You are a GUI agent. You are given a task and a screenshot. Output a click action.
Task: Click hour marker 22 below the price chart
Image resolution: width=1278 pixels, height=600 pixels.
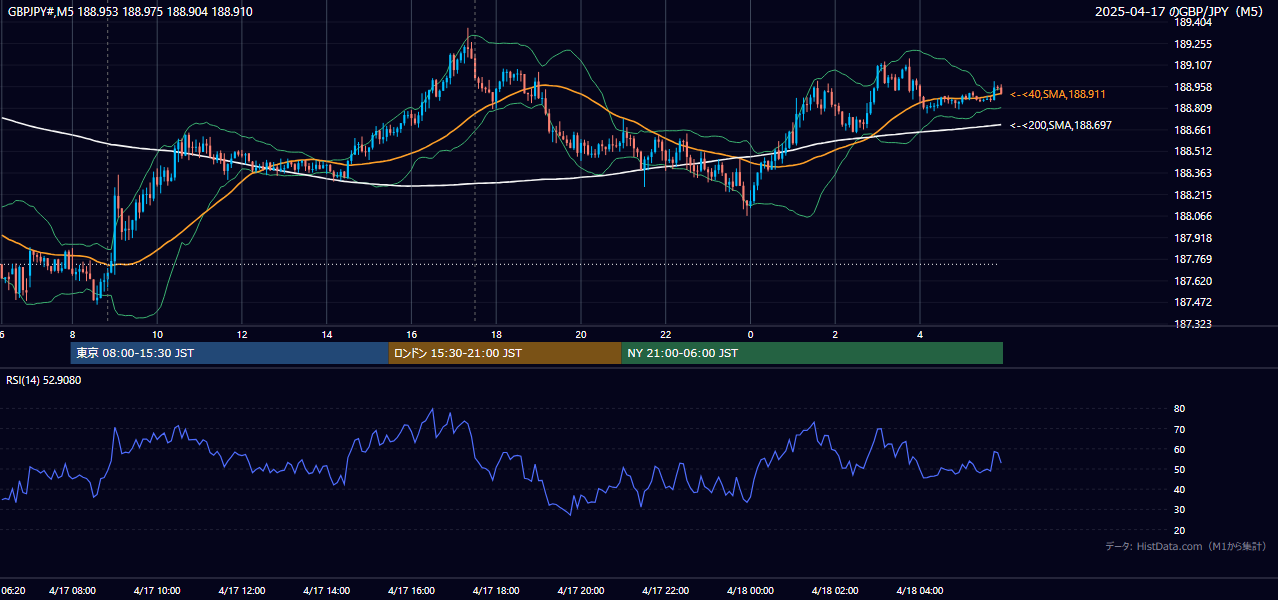coord(666,334)
